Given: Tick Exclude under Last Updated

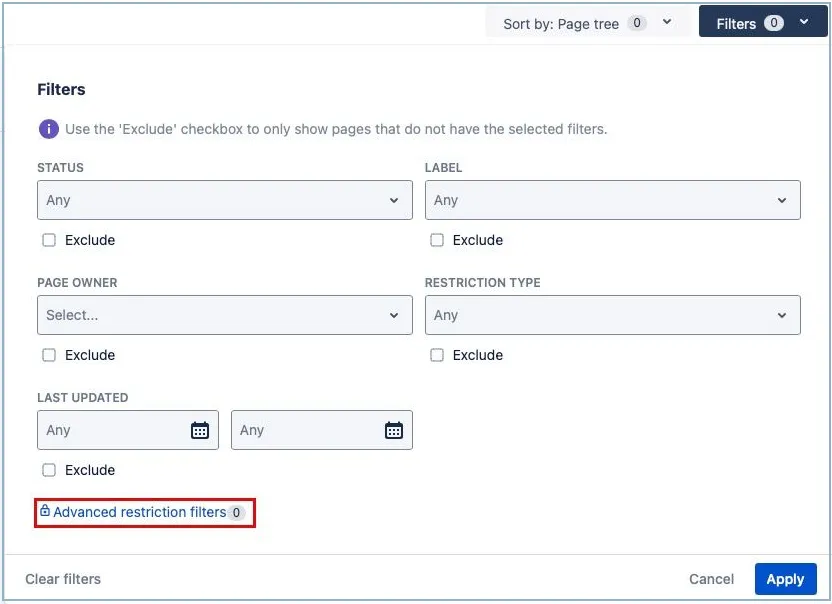Looking at the screenshot, I should pos(49,470).
